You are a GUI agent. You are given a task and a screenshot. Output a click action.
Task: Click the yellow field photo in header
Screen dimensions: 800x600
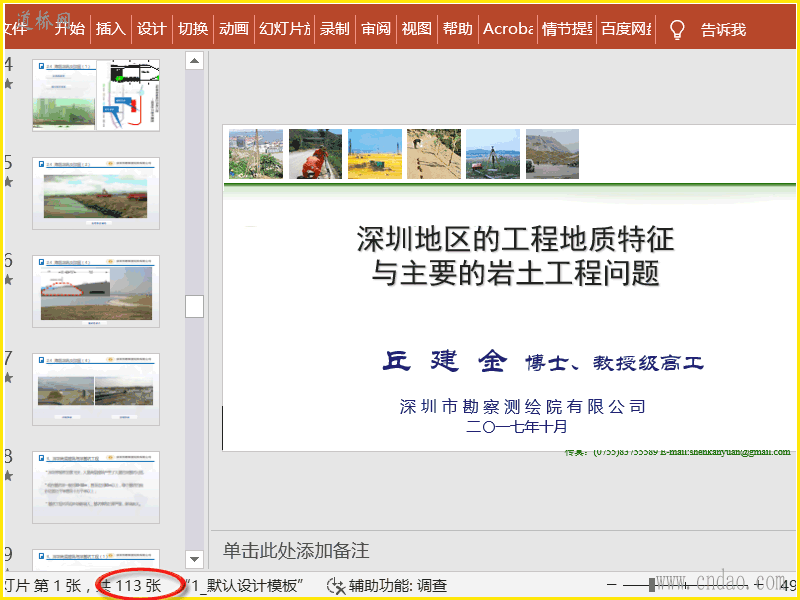374,154
